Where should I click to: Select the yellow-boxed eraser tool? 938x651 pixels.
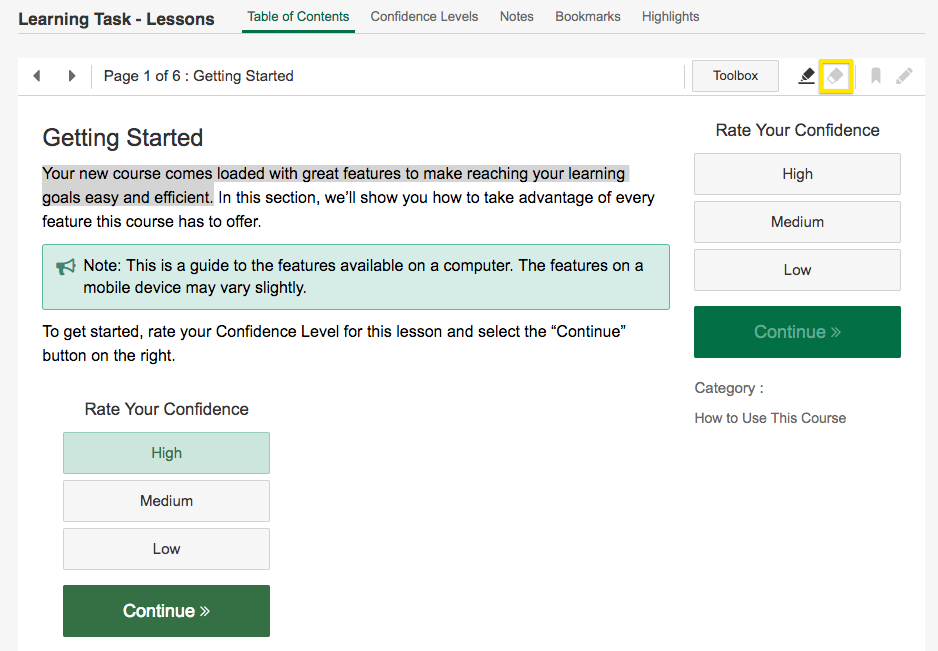836,75
